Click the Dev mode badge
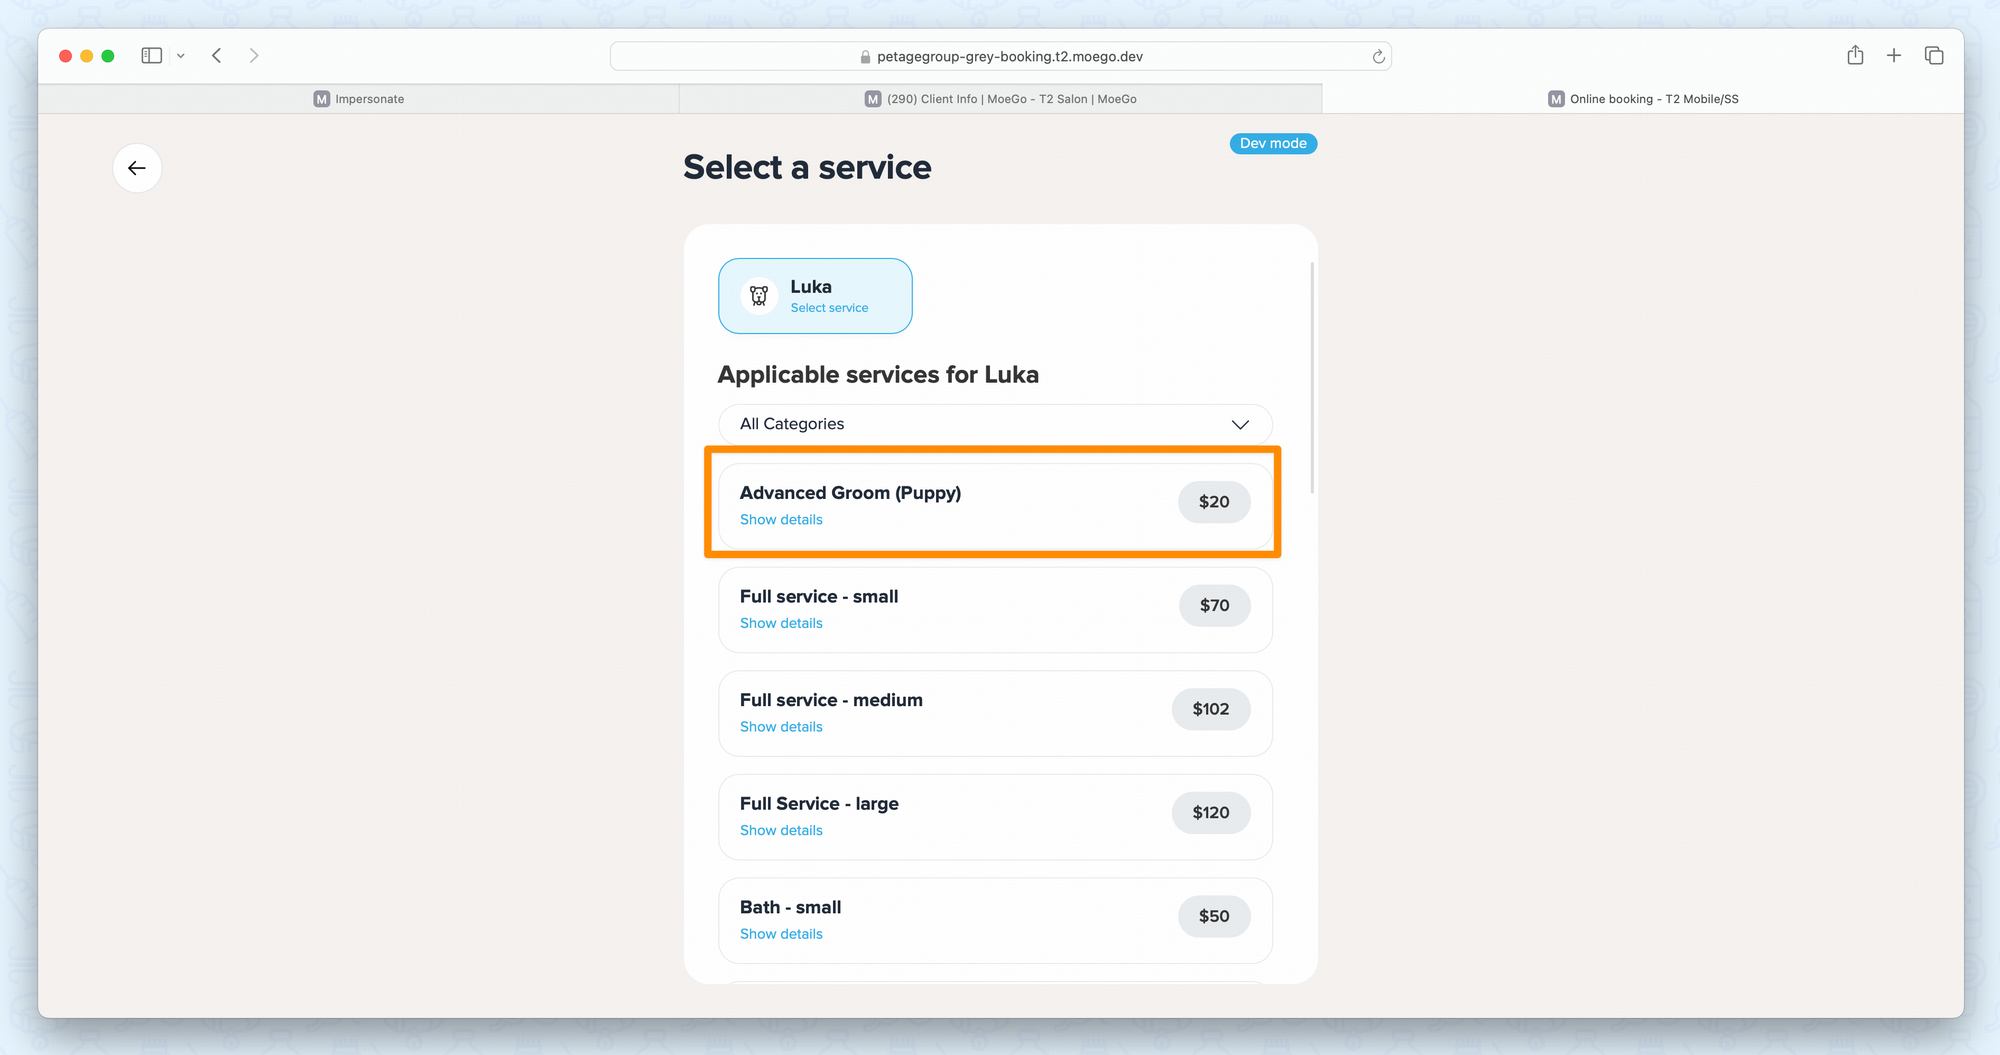This screenshot has width=2000, height=1055. tap(1273, 144)
